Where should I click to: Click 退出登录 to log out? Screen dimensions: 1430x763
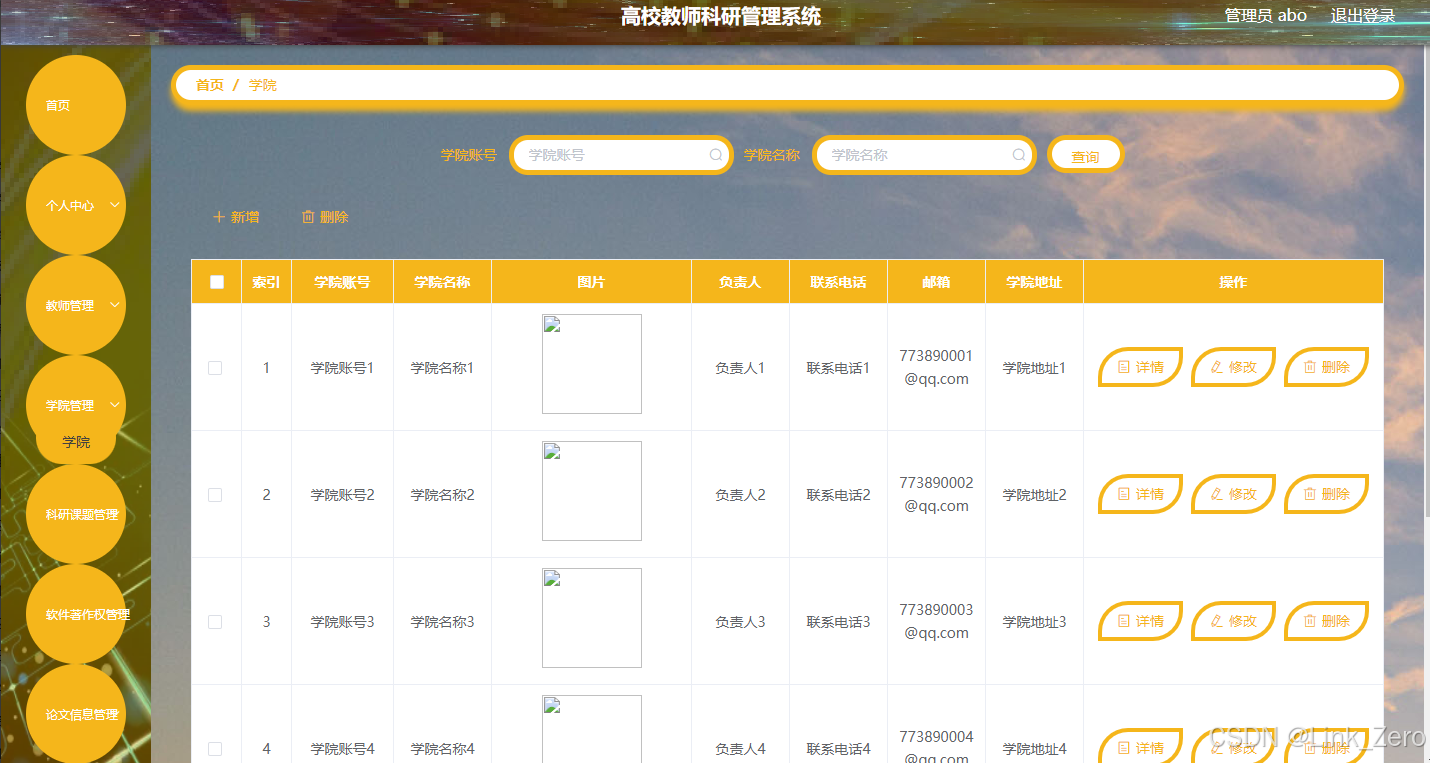tap(1363, 15)
